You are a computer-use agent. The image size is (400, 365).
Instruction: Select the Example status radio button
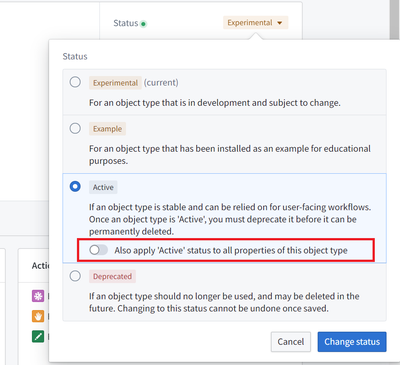click(x=75, y=128)
